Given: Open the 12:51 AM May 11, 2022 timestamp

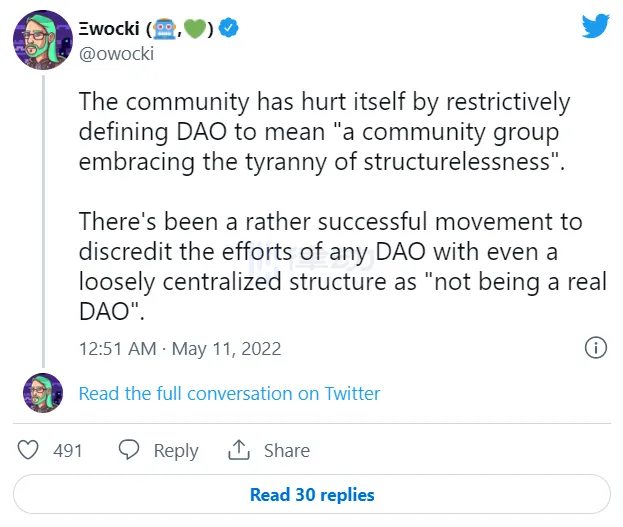Looking at the screenshot, I should [180, 349].
